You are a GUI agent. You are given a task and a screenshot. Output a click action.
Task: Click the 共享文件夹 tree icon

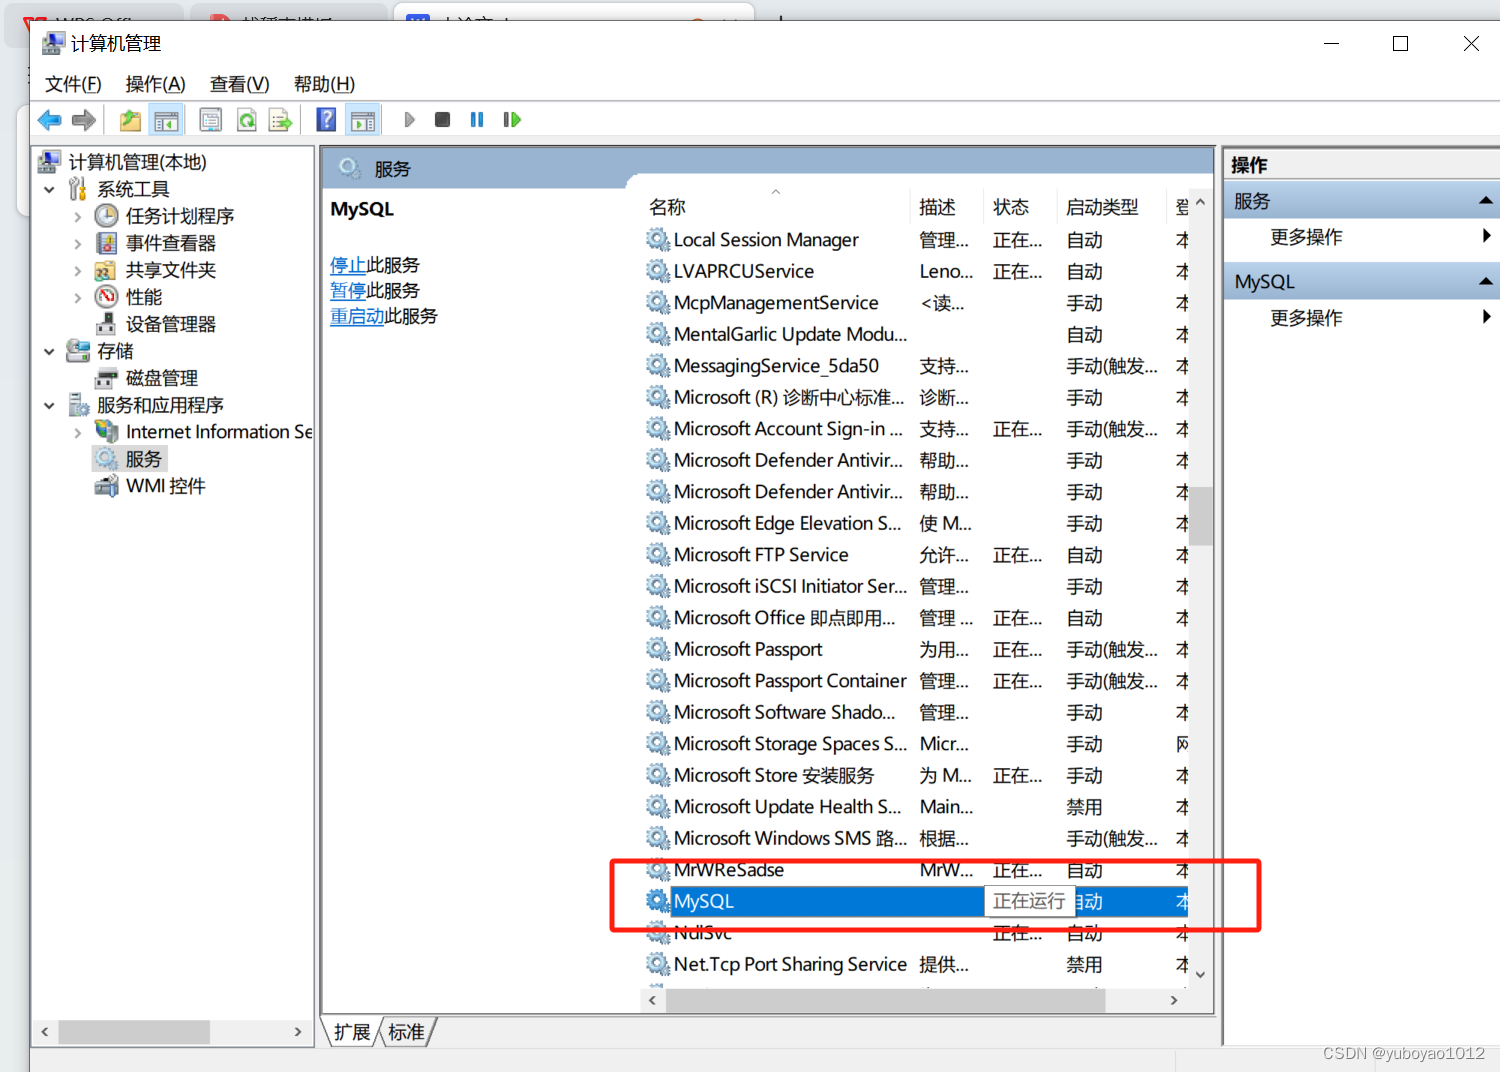(107, 270)
